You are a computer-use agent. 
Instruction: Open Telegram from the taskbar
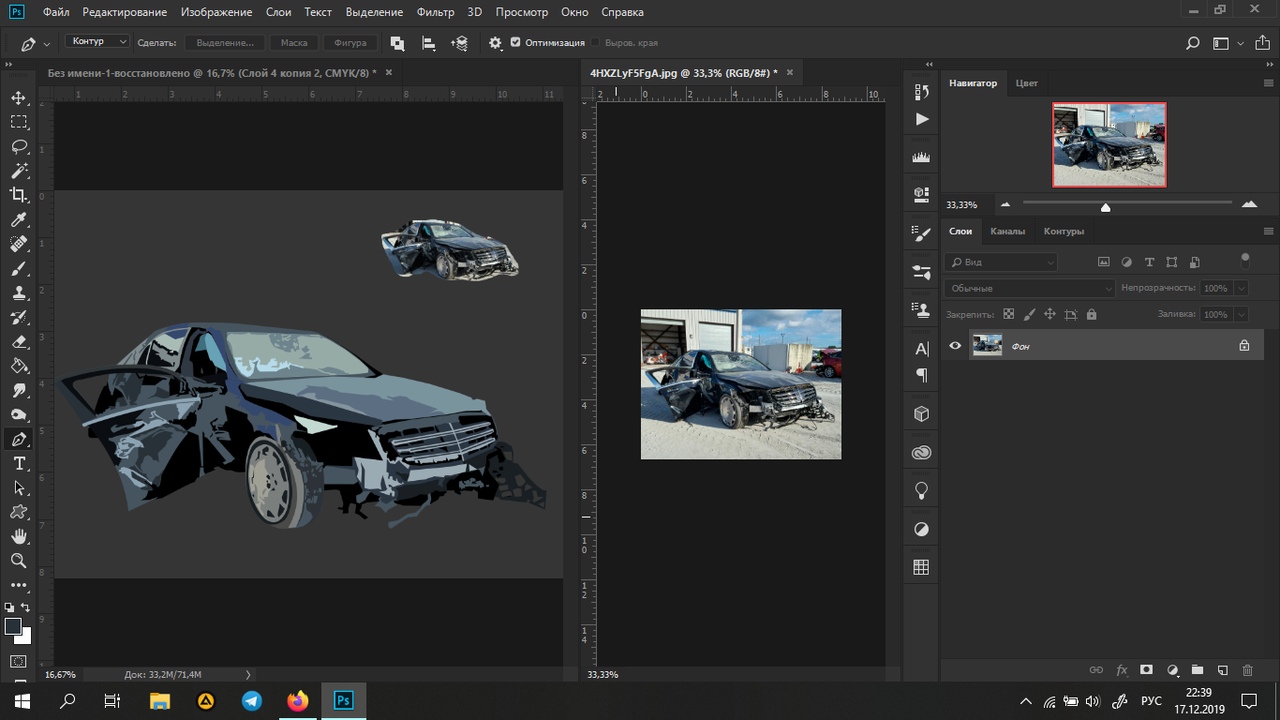pyautogui.click(x=252, y=701)
